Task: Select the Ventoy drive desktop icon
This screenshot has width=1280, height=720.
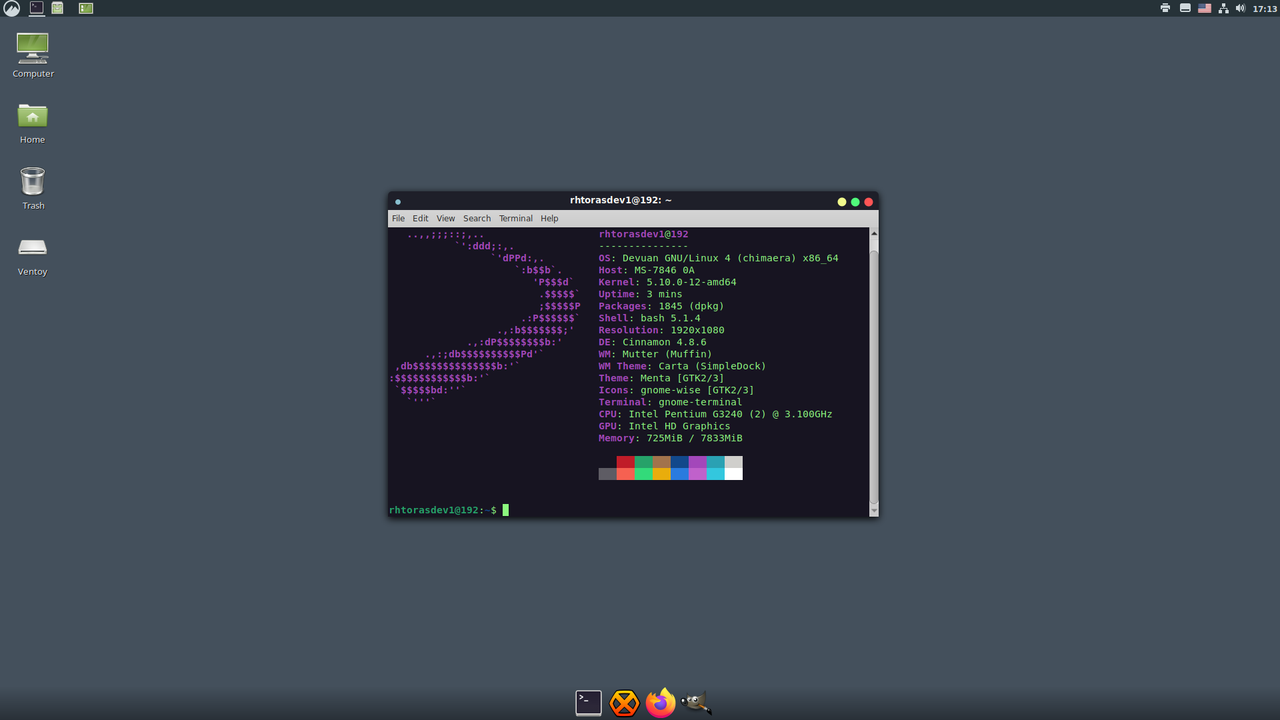Action: 33,255
